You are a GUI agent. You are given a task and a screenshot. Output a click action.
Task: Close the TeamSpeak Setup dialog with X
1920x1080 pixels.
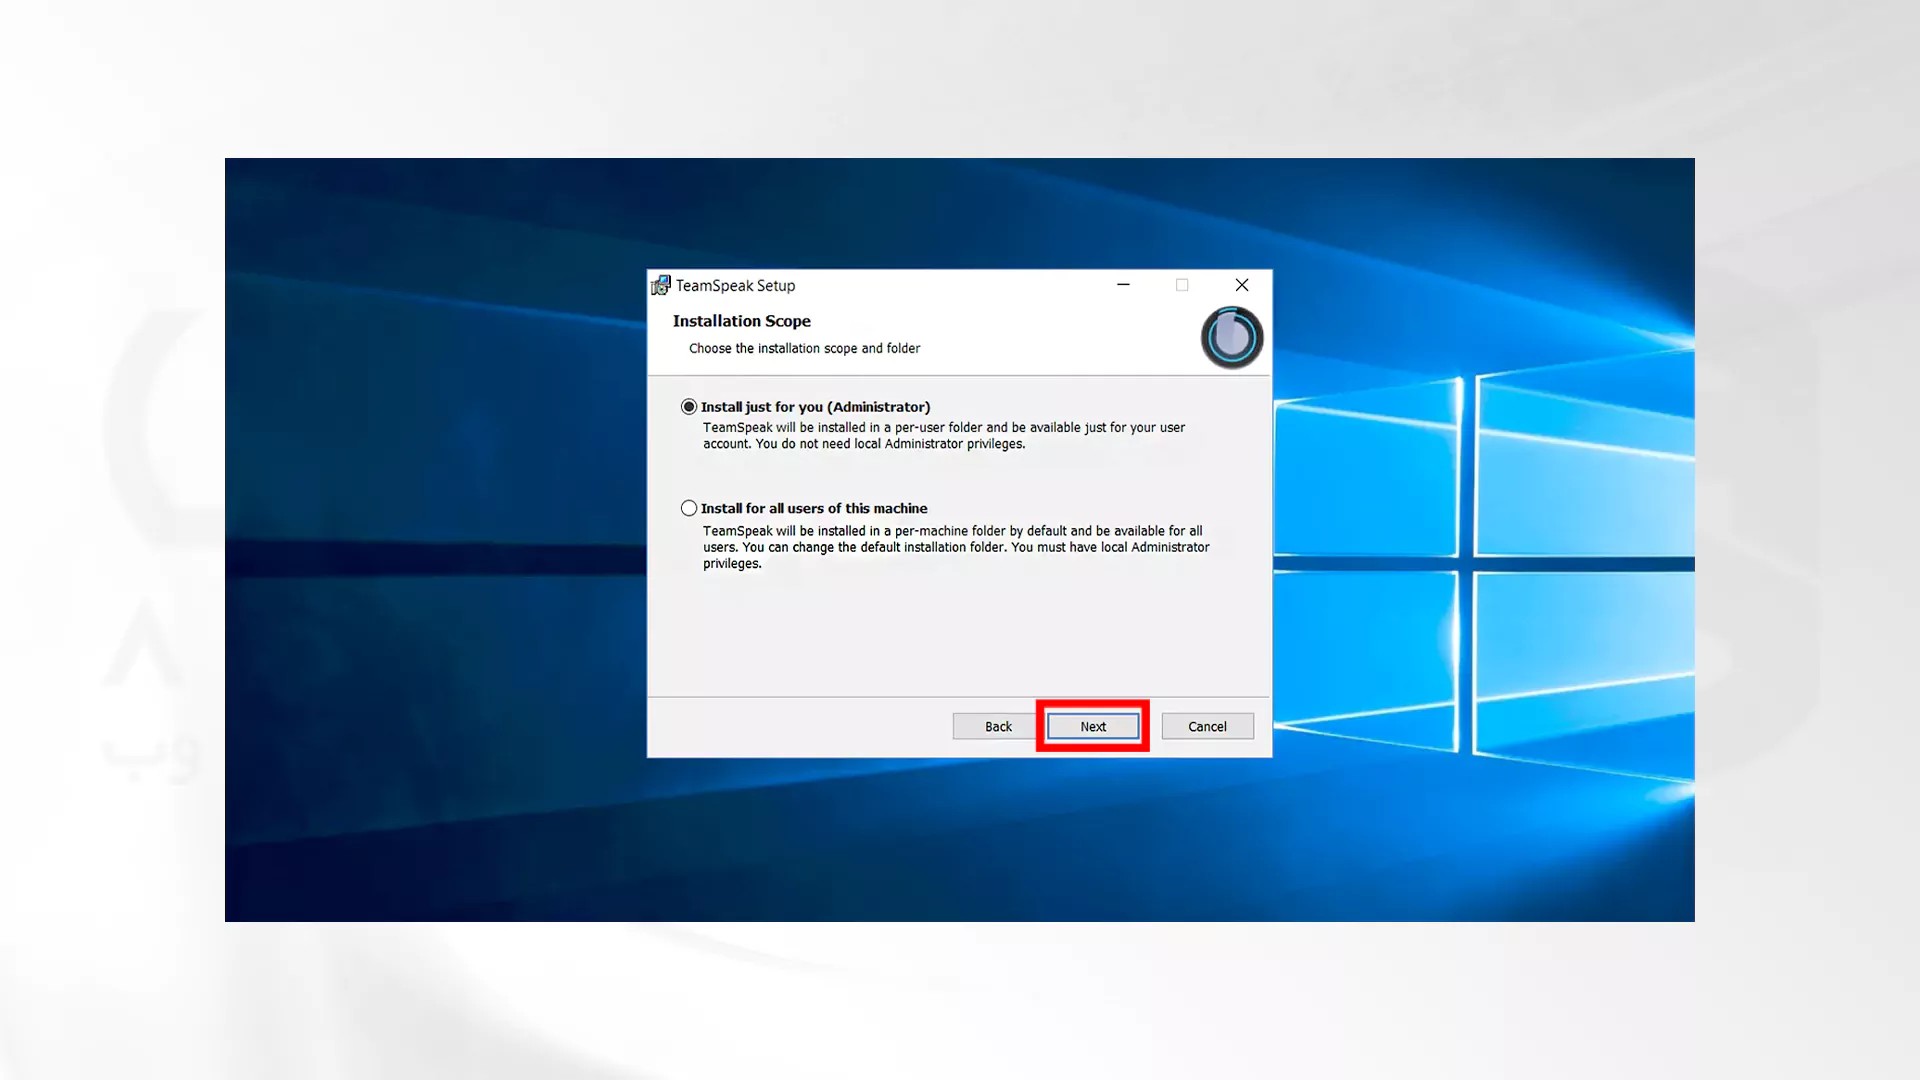point(1242,285)
